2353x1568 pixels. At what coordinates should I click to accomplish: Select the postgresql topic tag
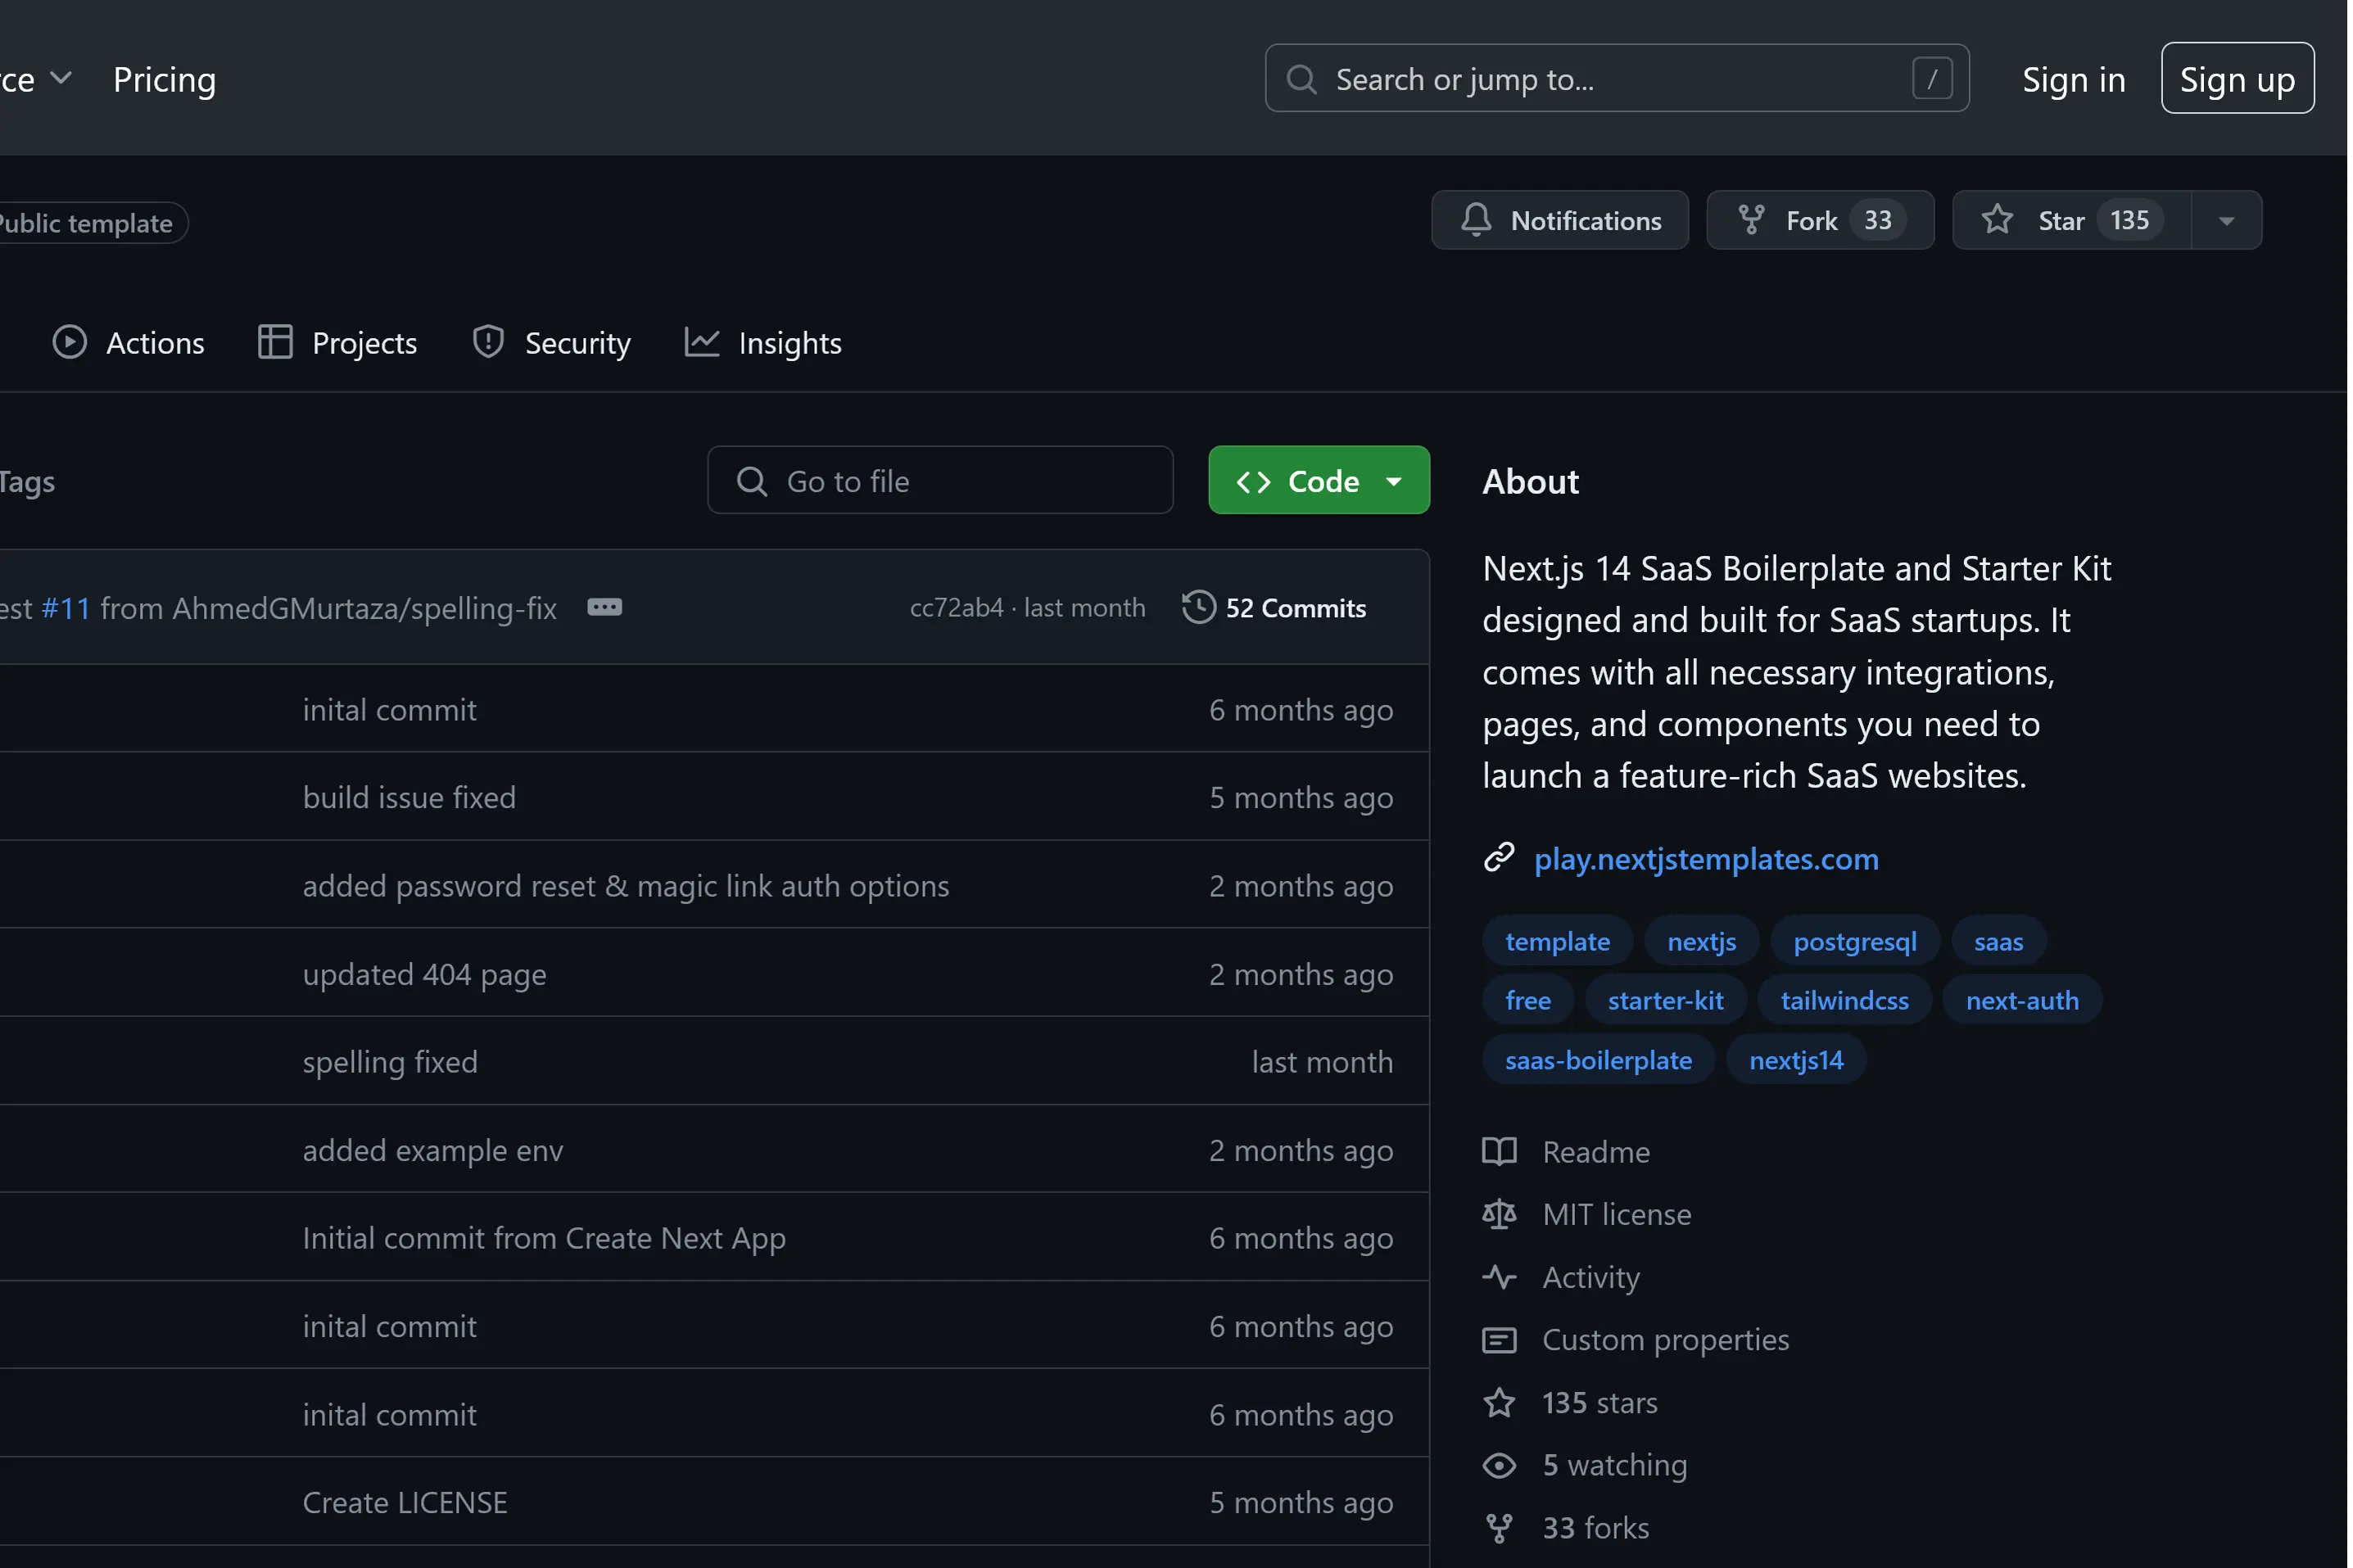coord(1854,942)
